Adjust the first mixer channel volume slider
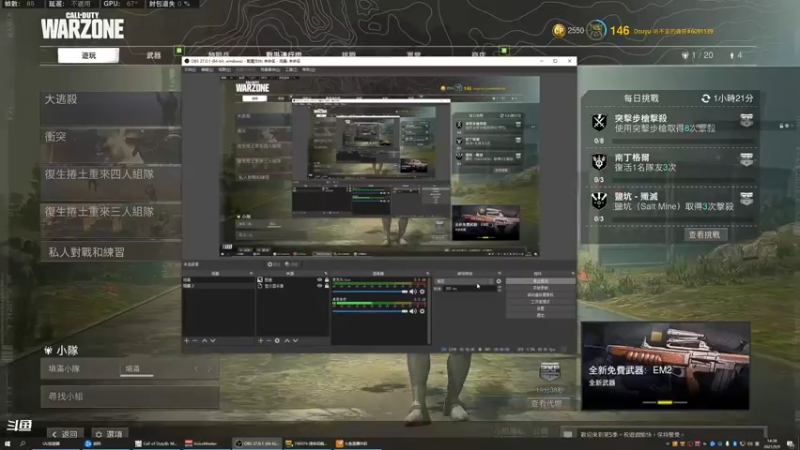The image size is (800, 450). (370, 292)
